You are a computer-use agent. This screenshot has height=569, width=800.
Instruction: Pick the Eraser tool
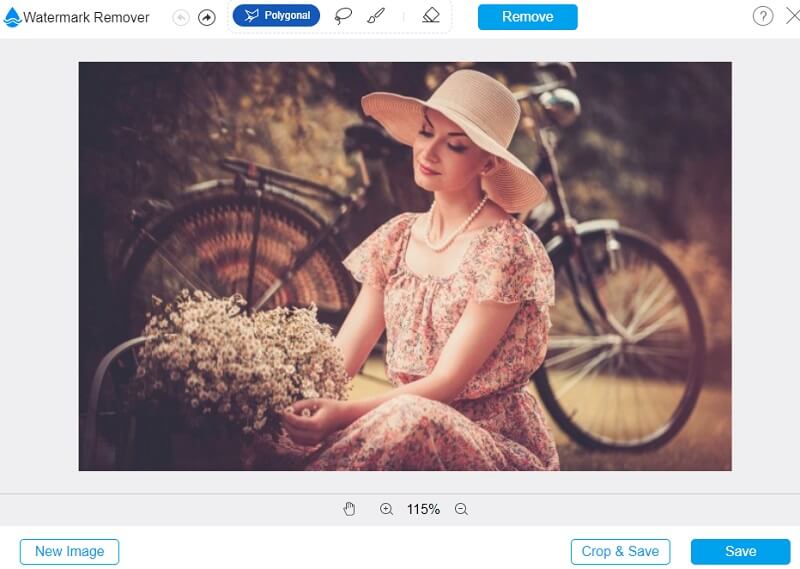tap(430, 16)
